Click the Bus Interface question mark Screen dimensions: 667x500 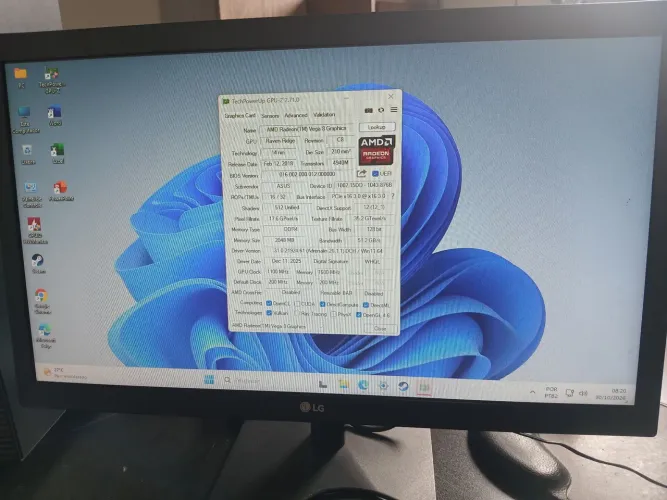[392, 196]
